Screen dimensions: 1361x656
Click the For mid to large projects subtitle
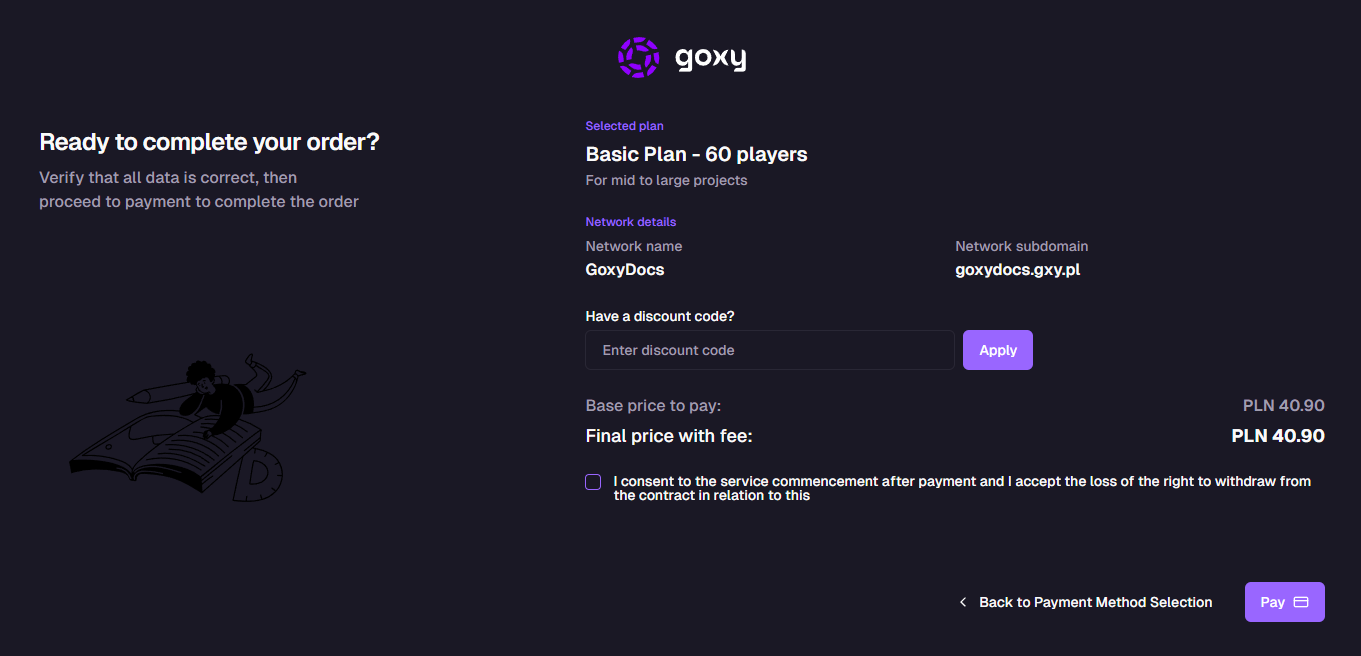coord(666,180)
